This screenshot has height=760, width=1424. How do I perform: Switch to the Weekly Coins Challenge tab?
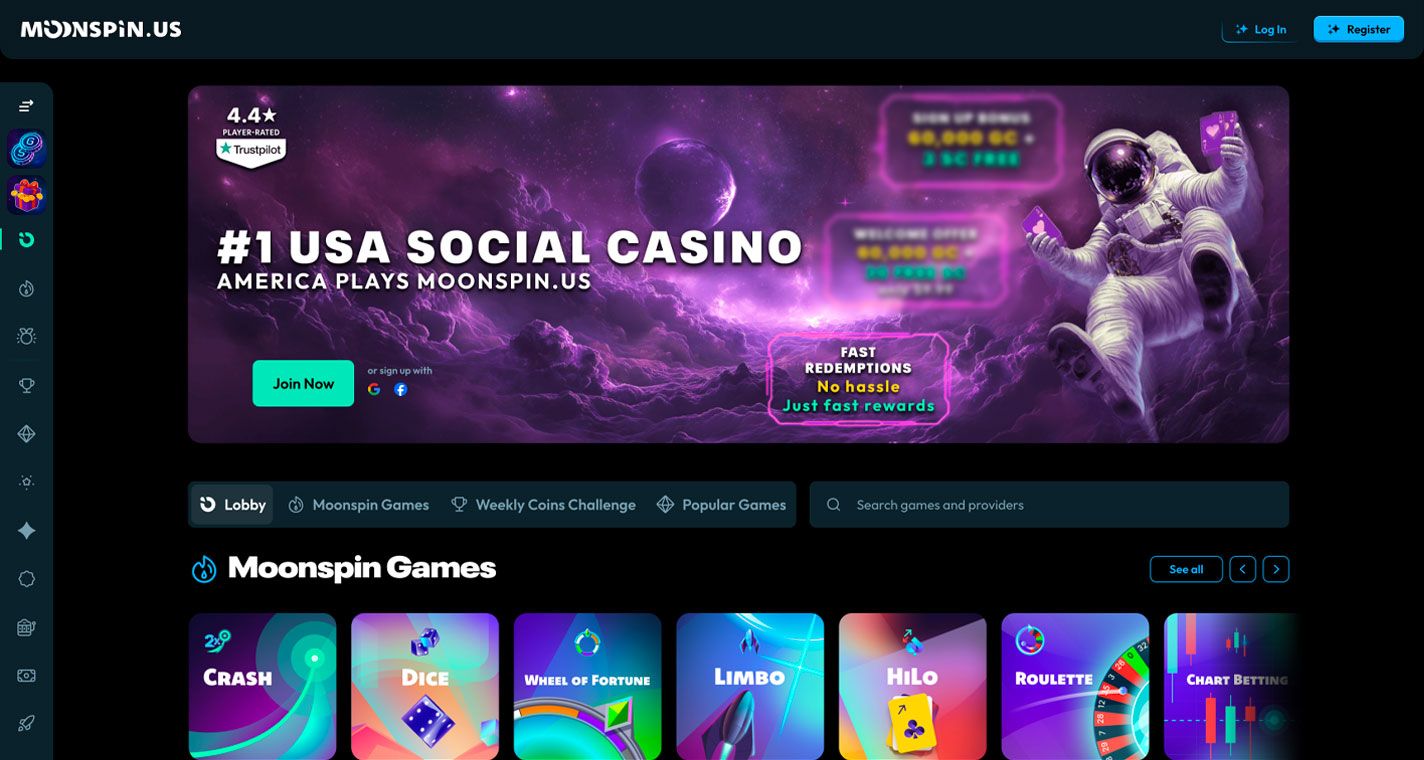coord(544,505)
